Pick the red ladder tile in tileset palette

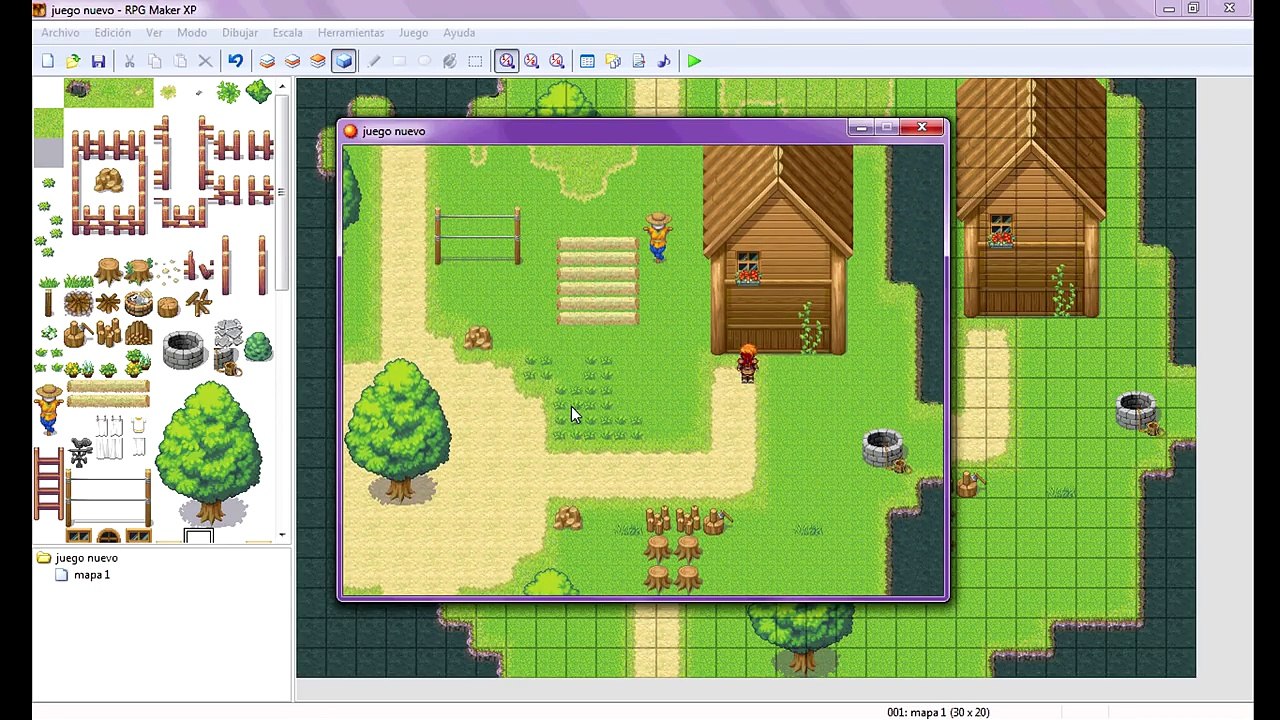point(48,483)
